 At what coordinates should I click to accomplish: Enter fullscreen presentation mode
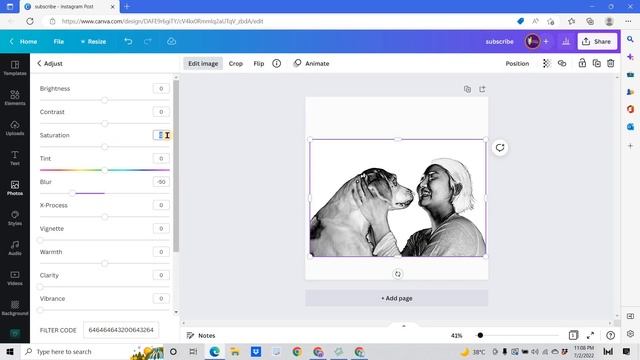(590, 335)
